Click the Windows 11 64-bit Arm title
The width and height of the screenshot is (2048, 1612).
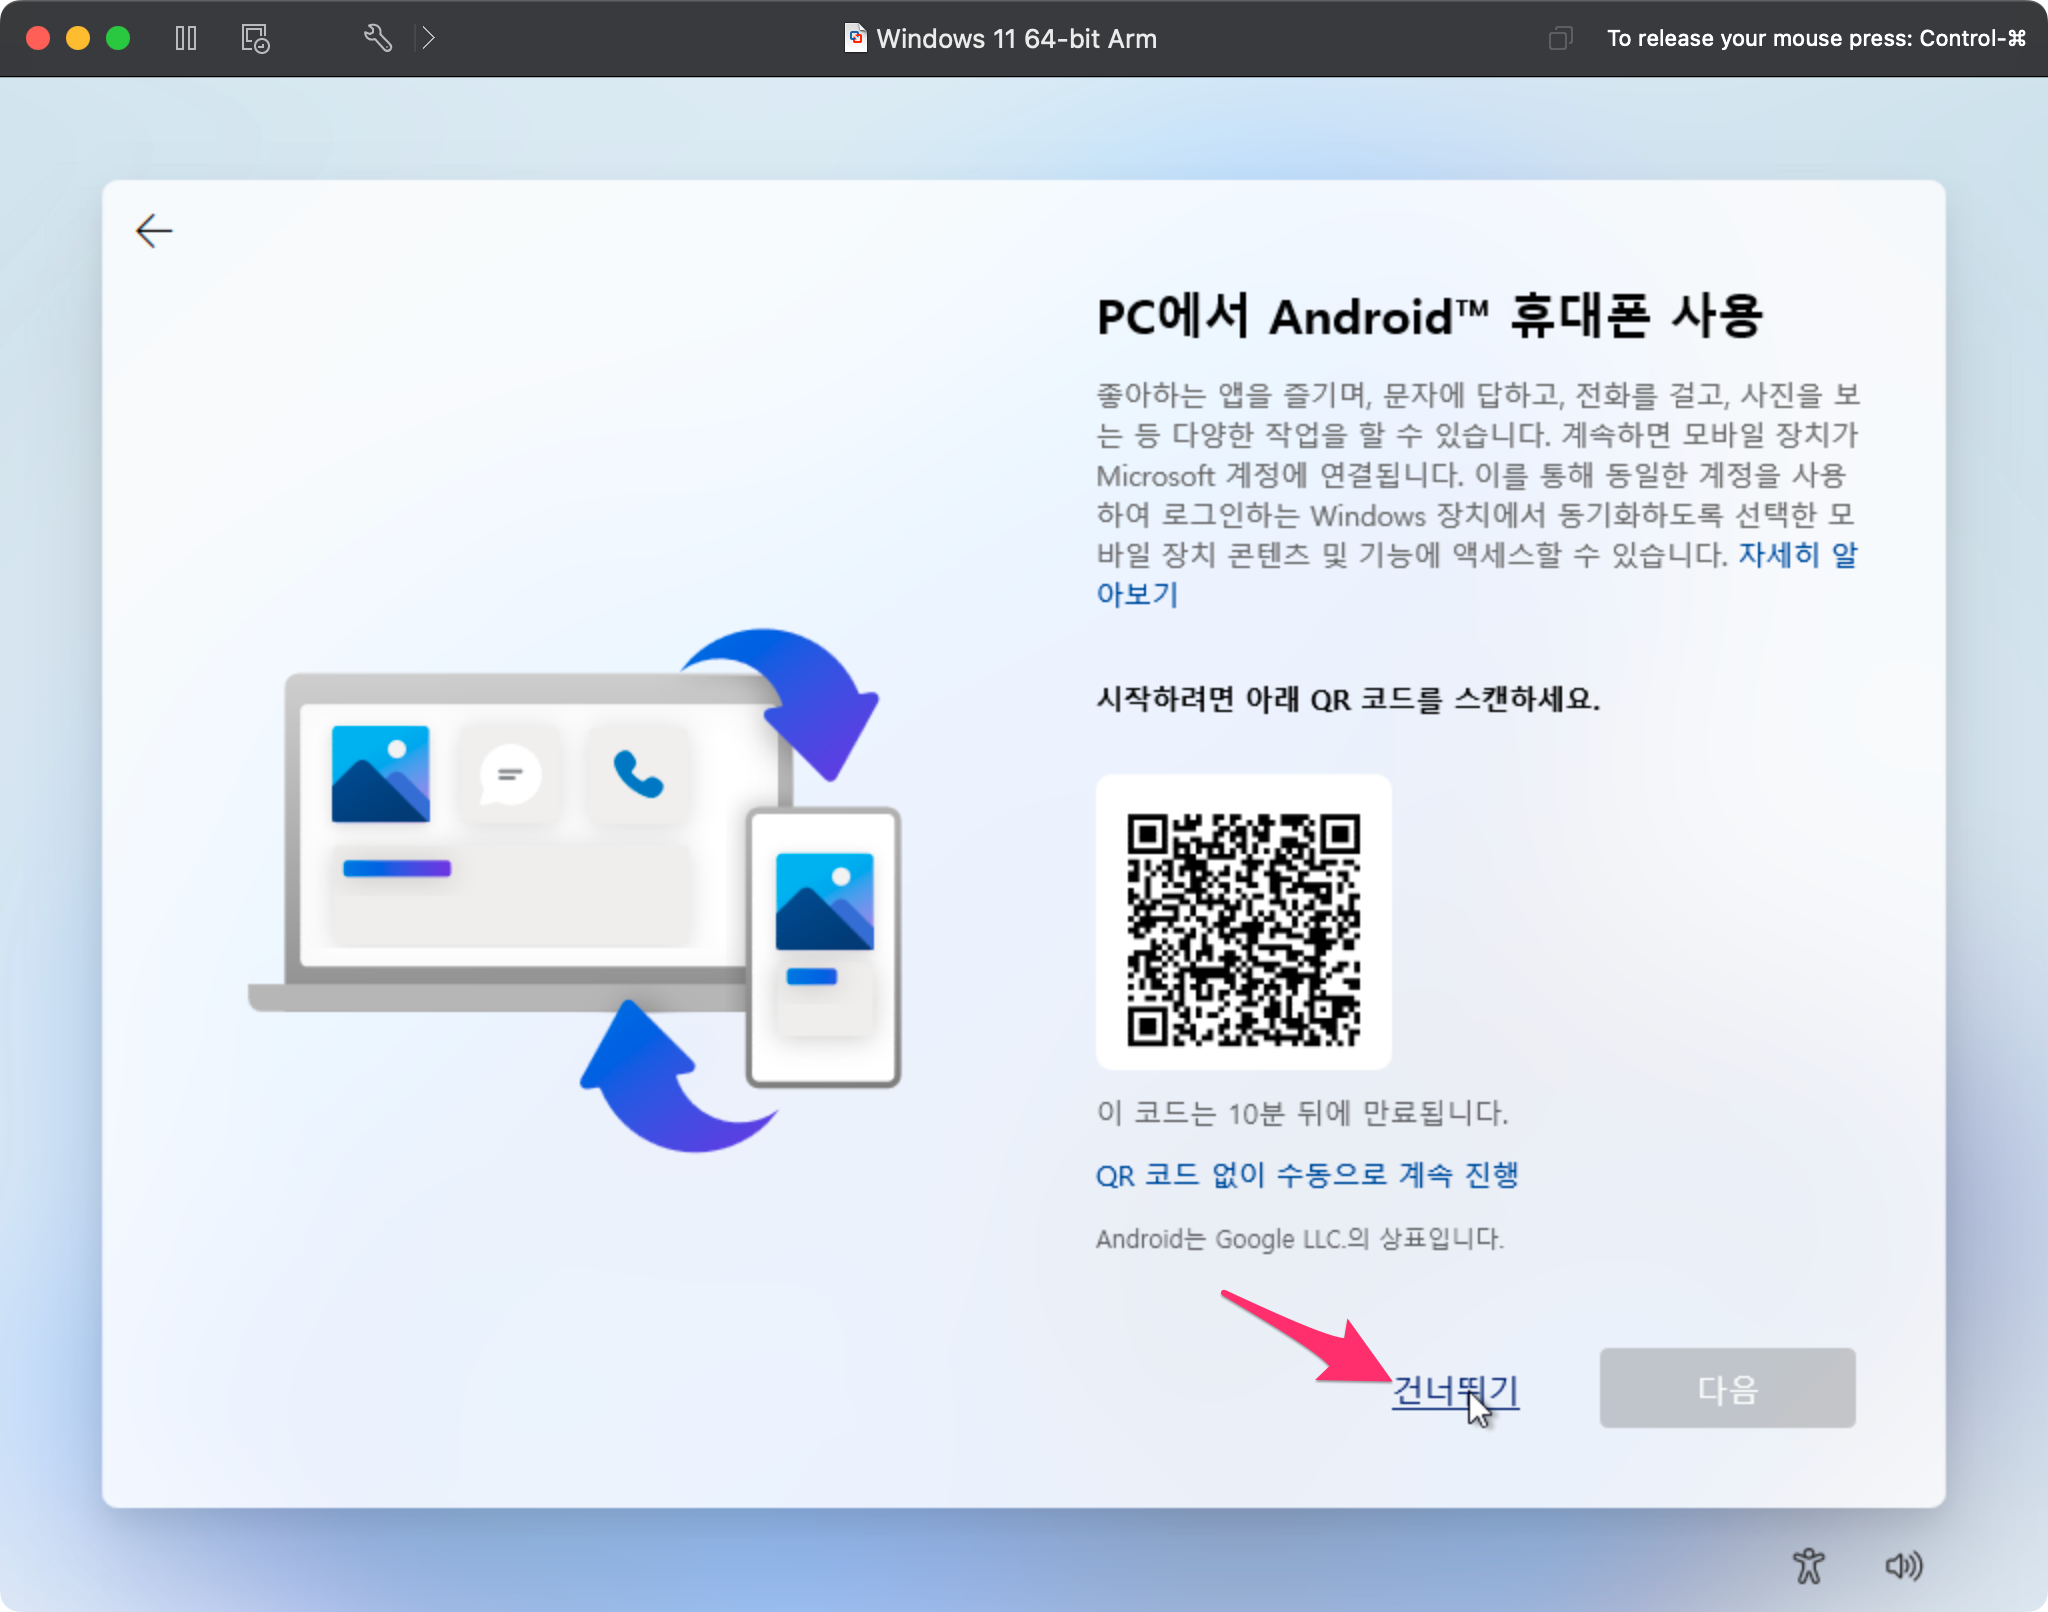click(1016, 38)
